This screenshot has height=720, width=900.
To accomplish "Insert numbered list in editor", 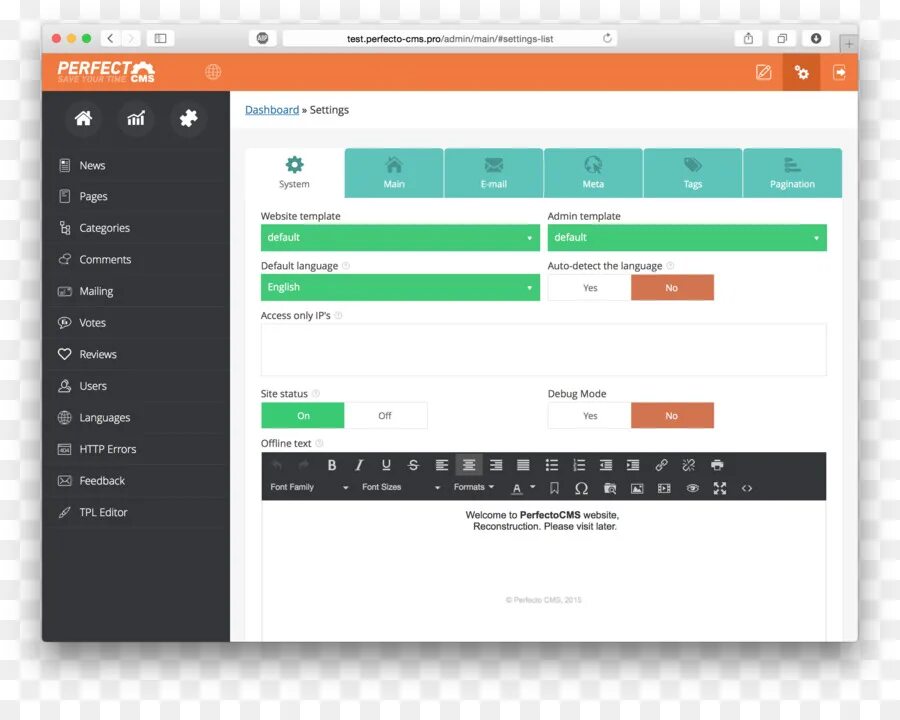I will pyautogui.click(x=579, y=465).
